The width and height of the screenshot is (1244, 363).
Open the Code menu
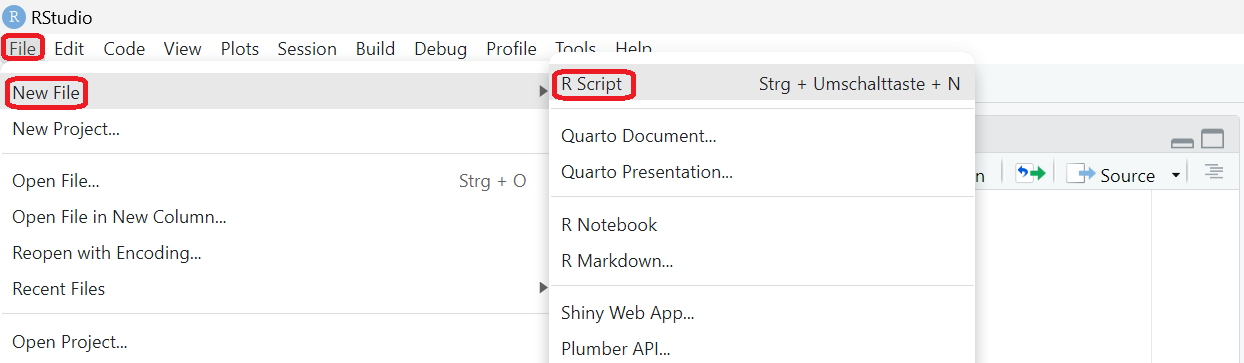tap(124, 48)
